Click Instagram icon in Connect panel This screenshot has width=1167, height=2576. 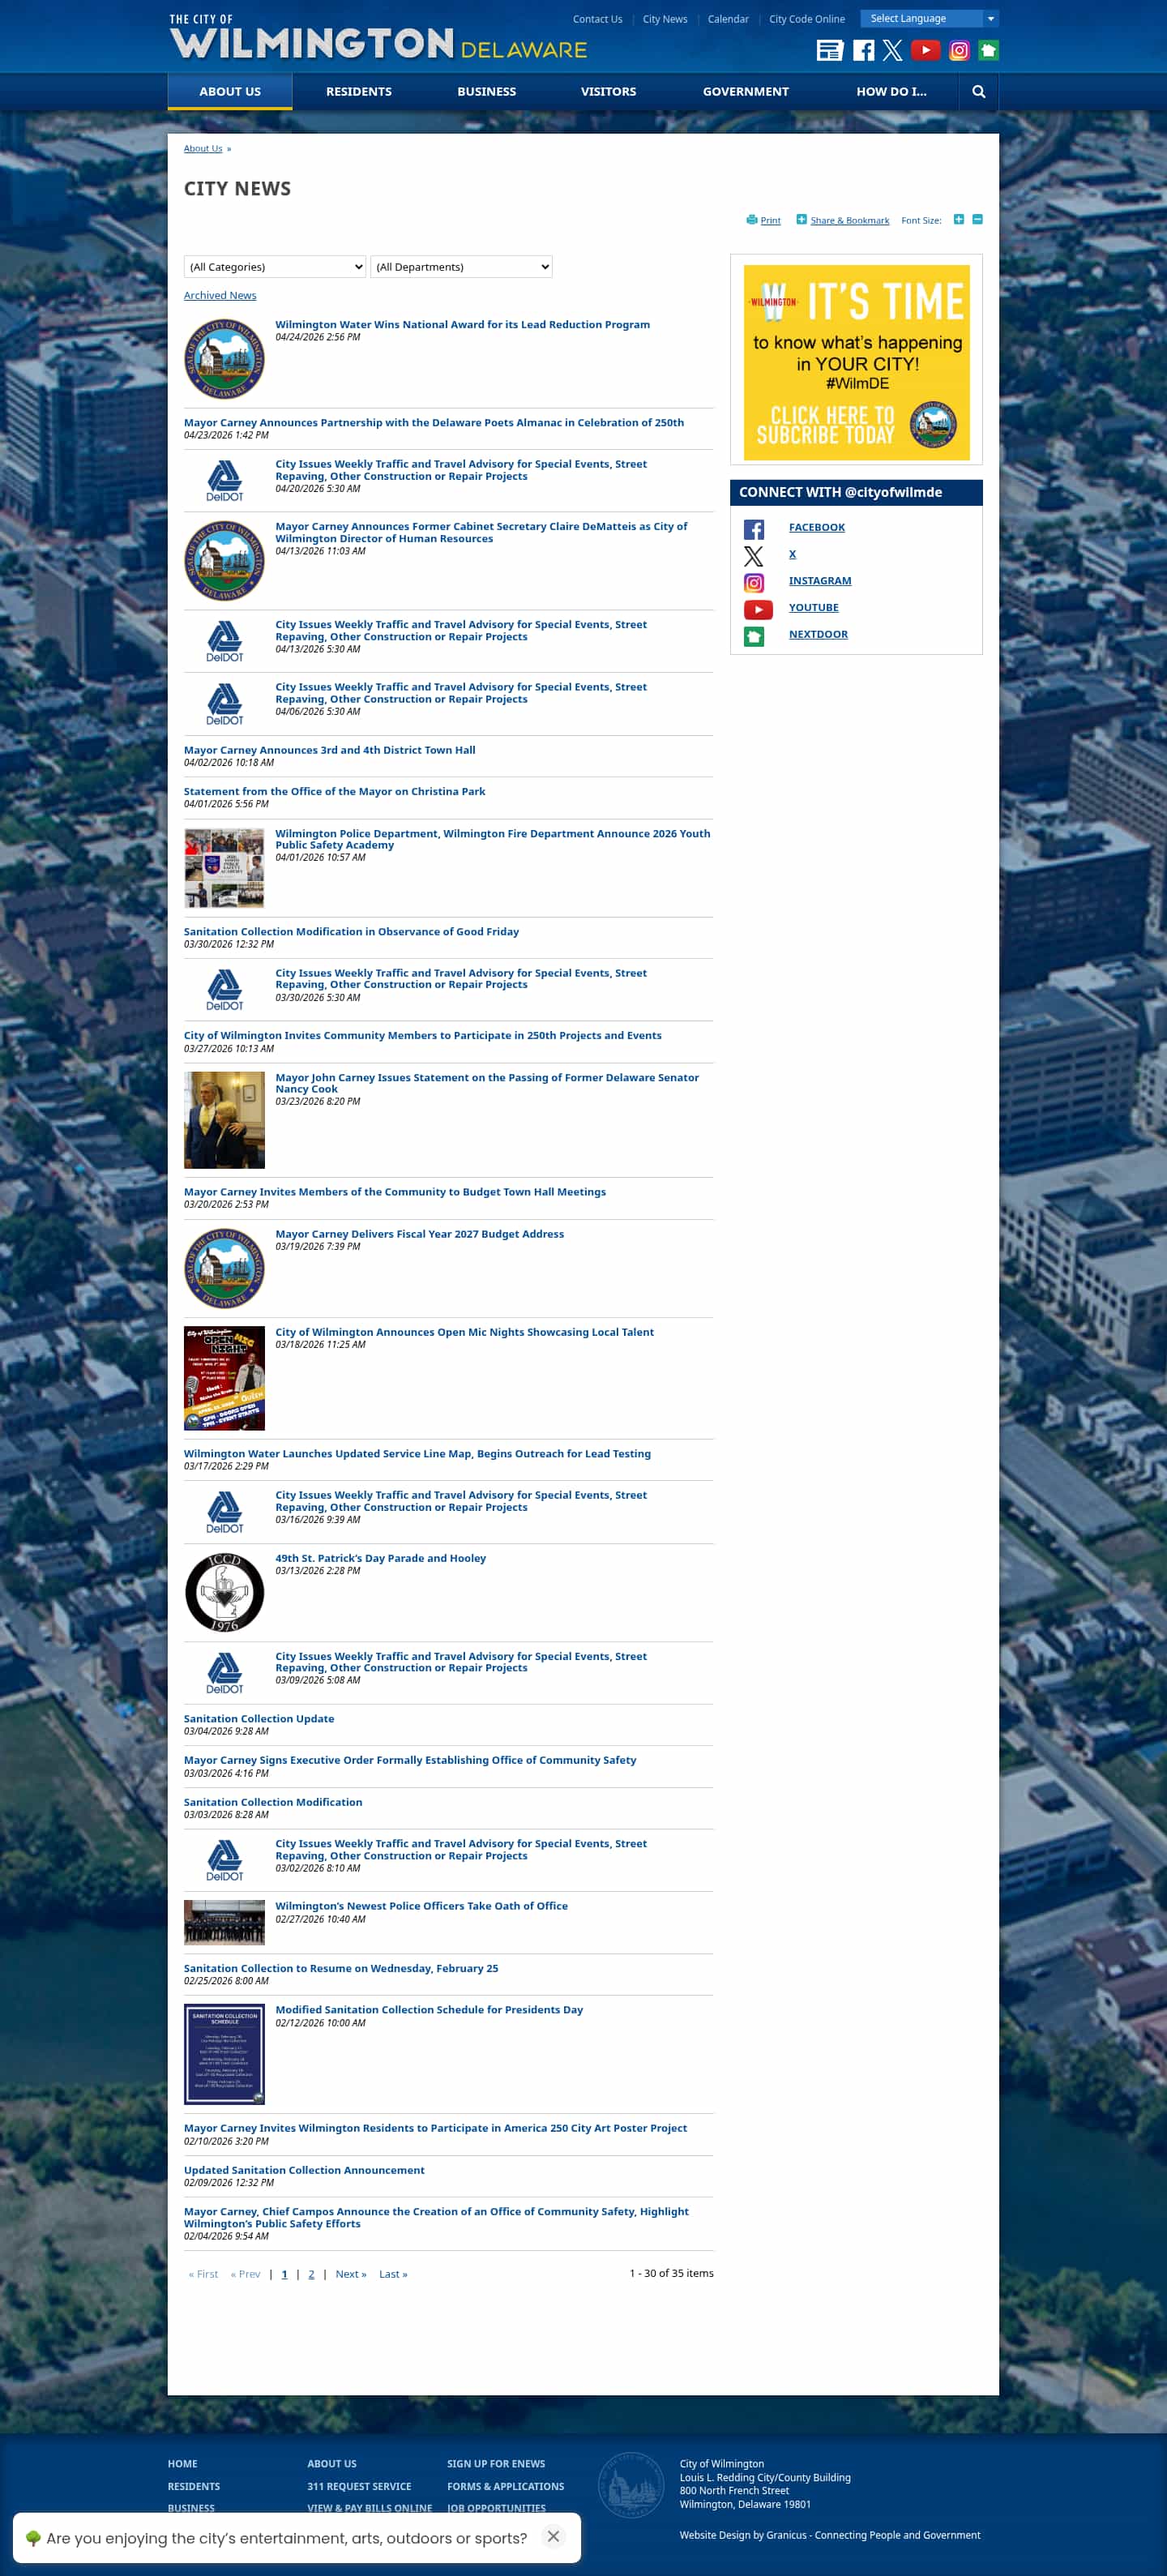point(754,583)
